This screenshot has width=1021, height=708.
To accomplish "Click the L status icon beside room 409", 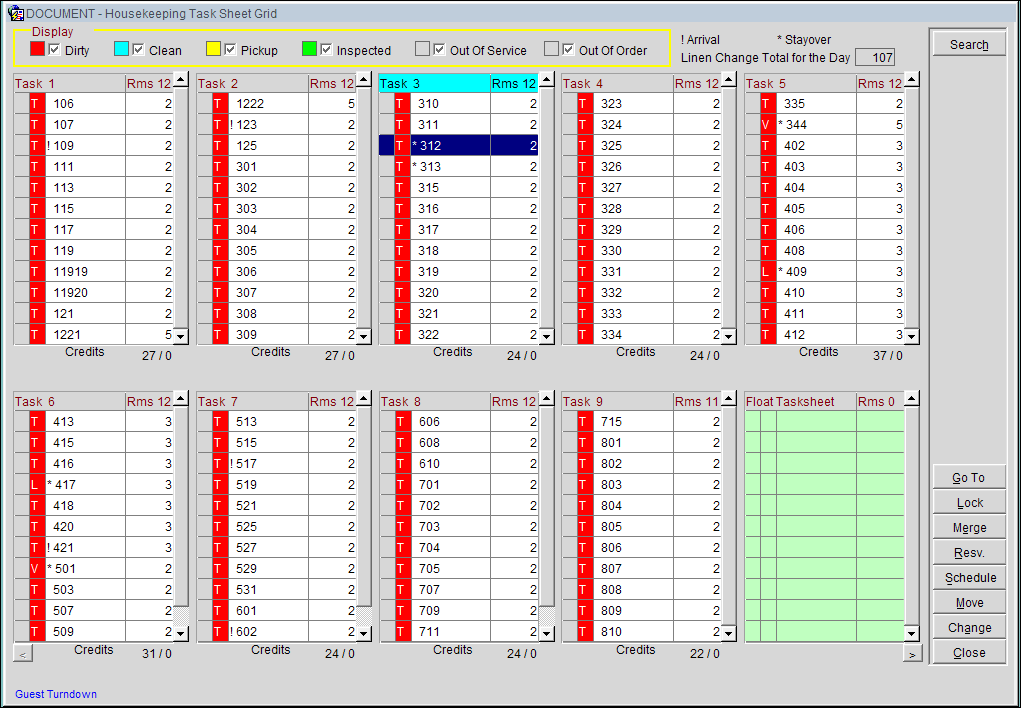I will (768, 272).
